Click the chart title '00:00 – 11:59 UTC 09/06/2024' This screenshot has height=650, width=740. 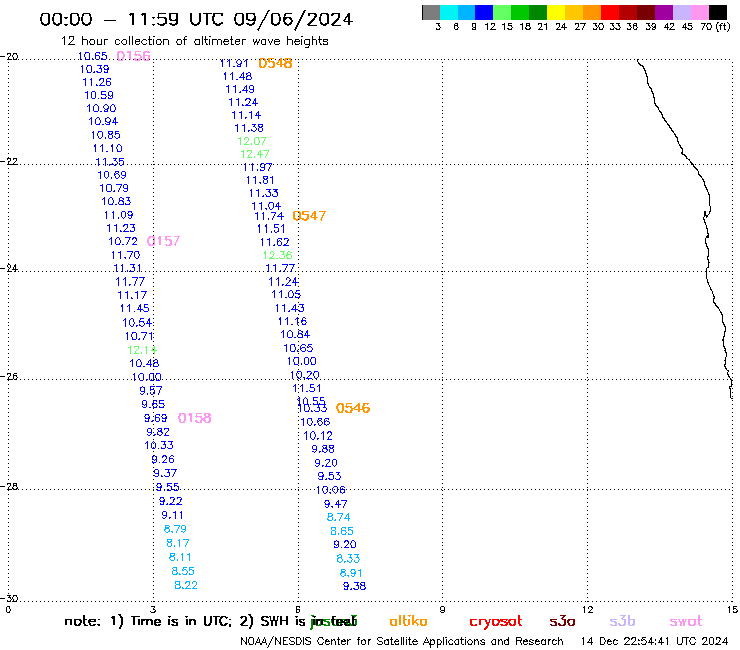point(196,19)
